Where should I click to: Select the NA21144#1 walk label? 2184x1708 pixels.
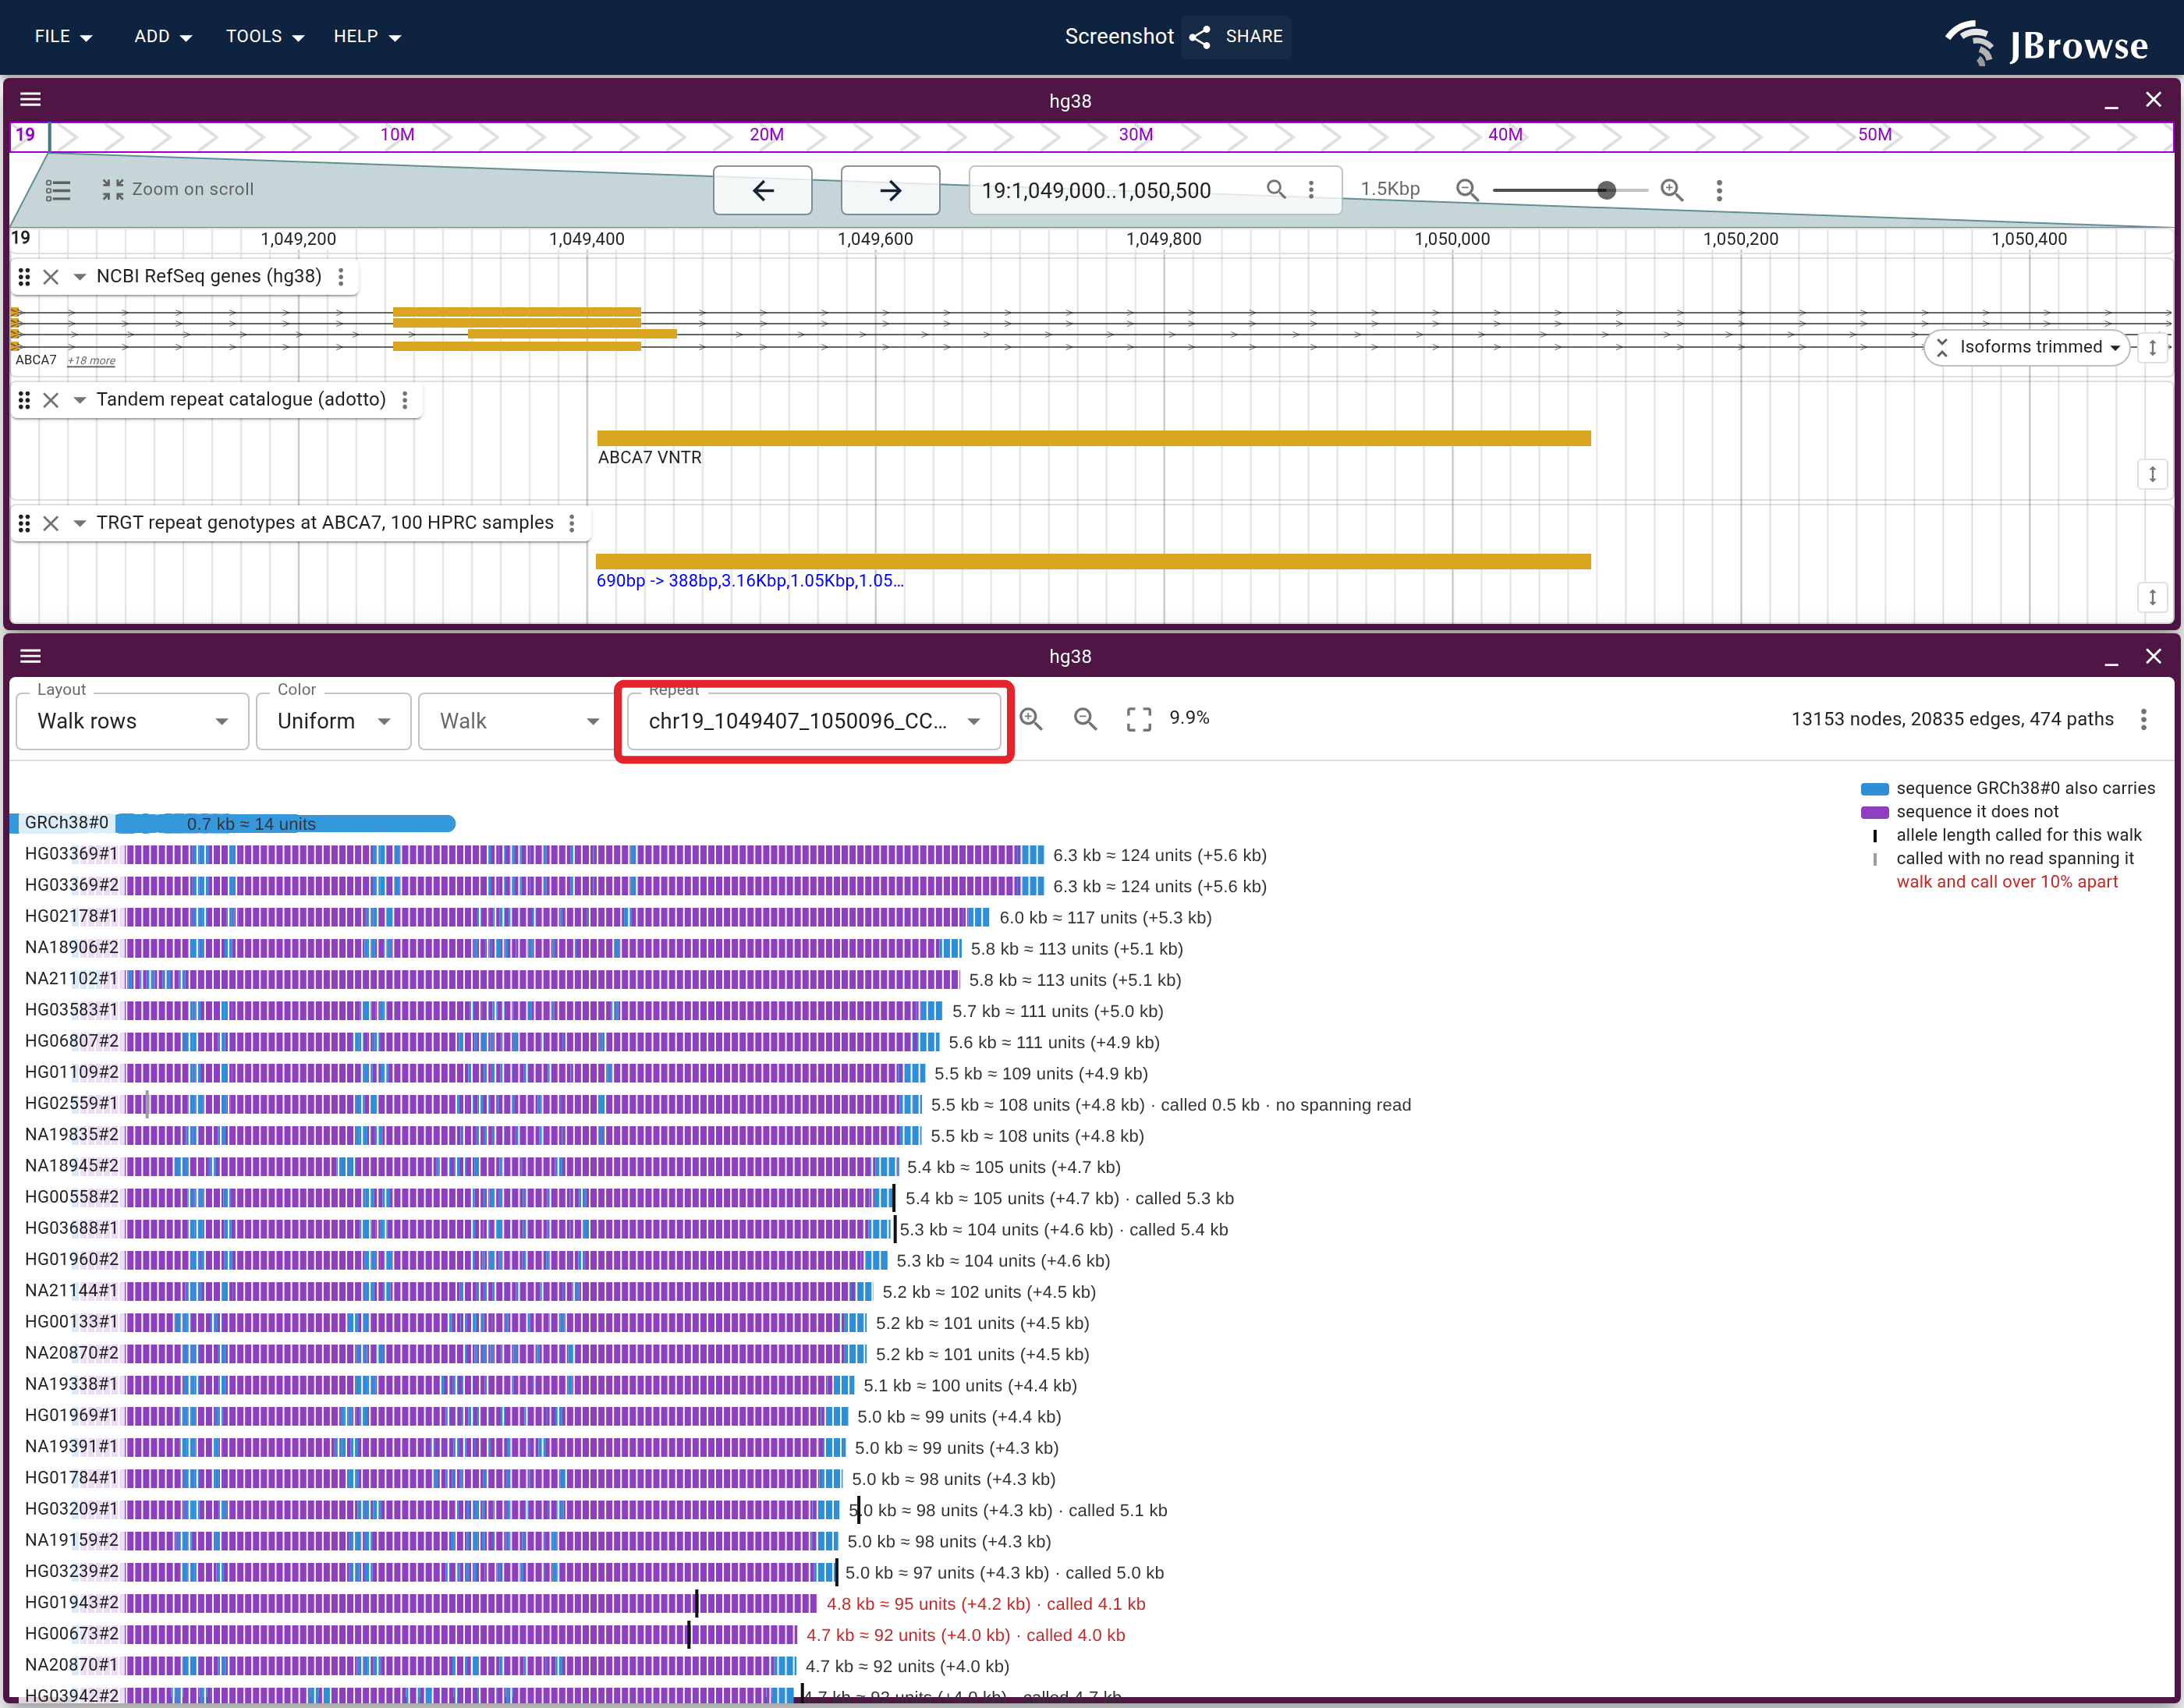tap(71, 1291)
